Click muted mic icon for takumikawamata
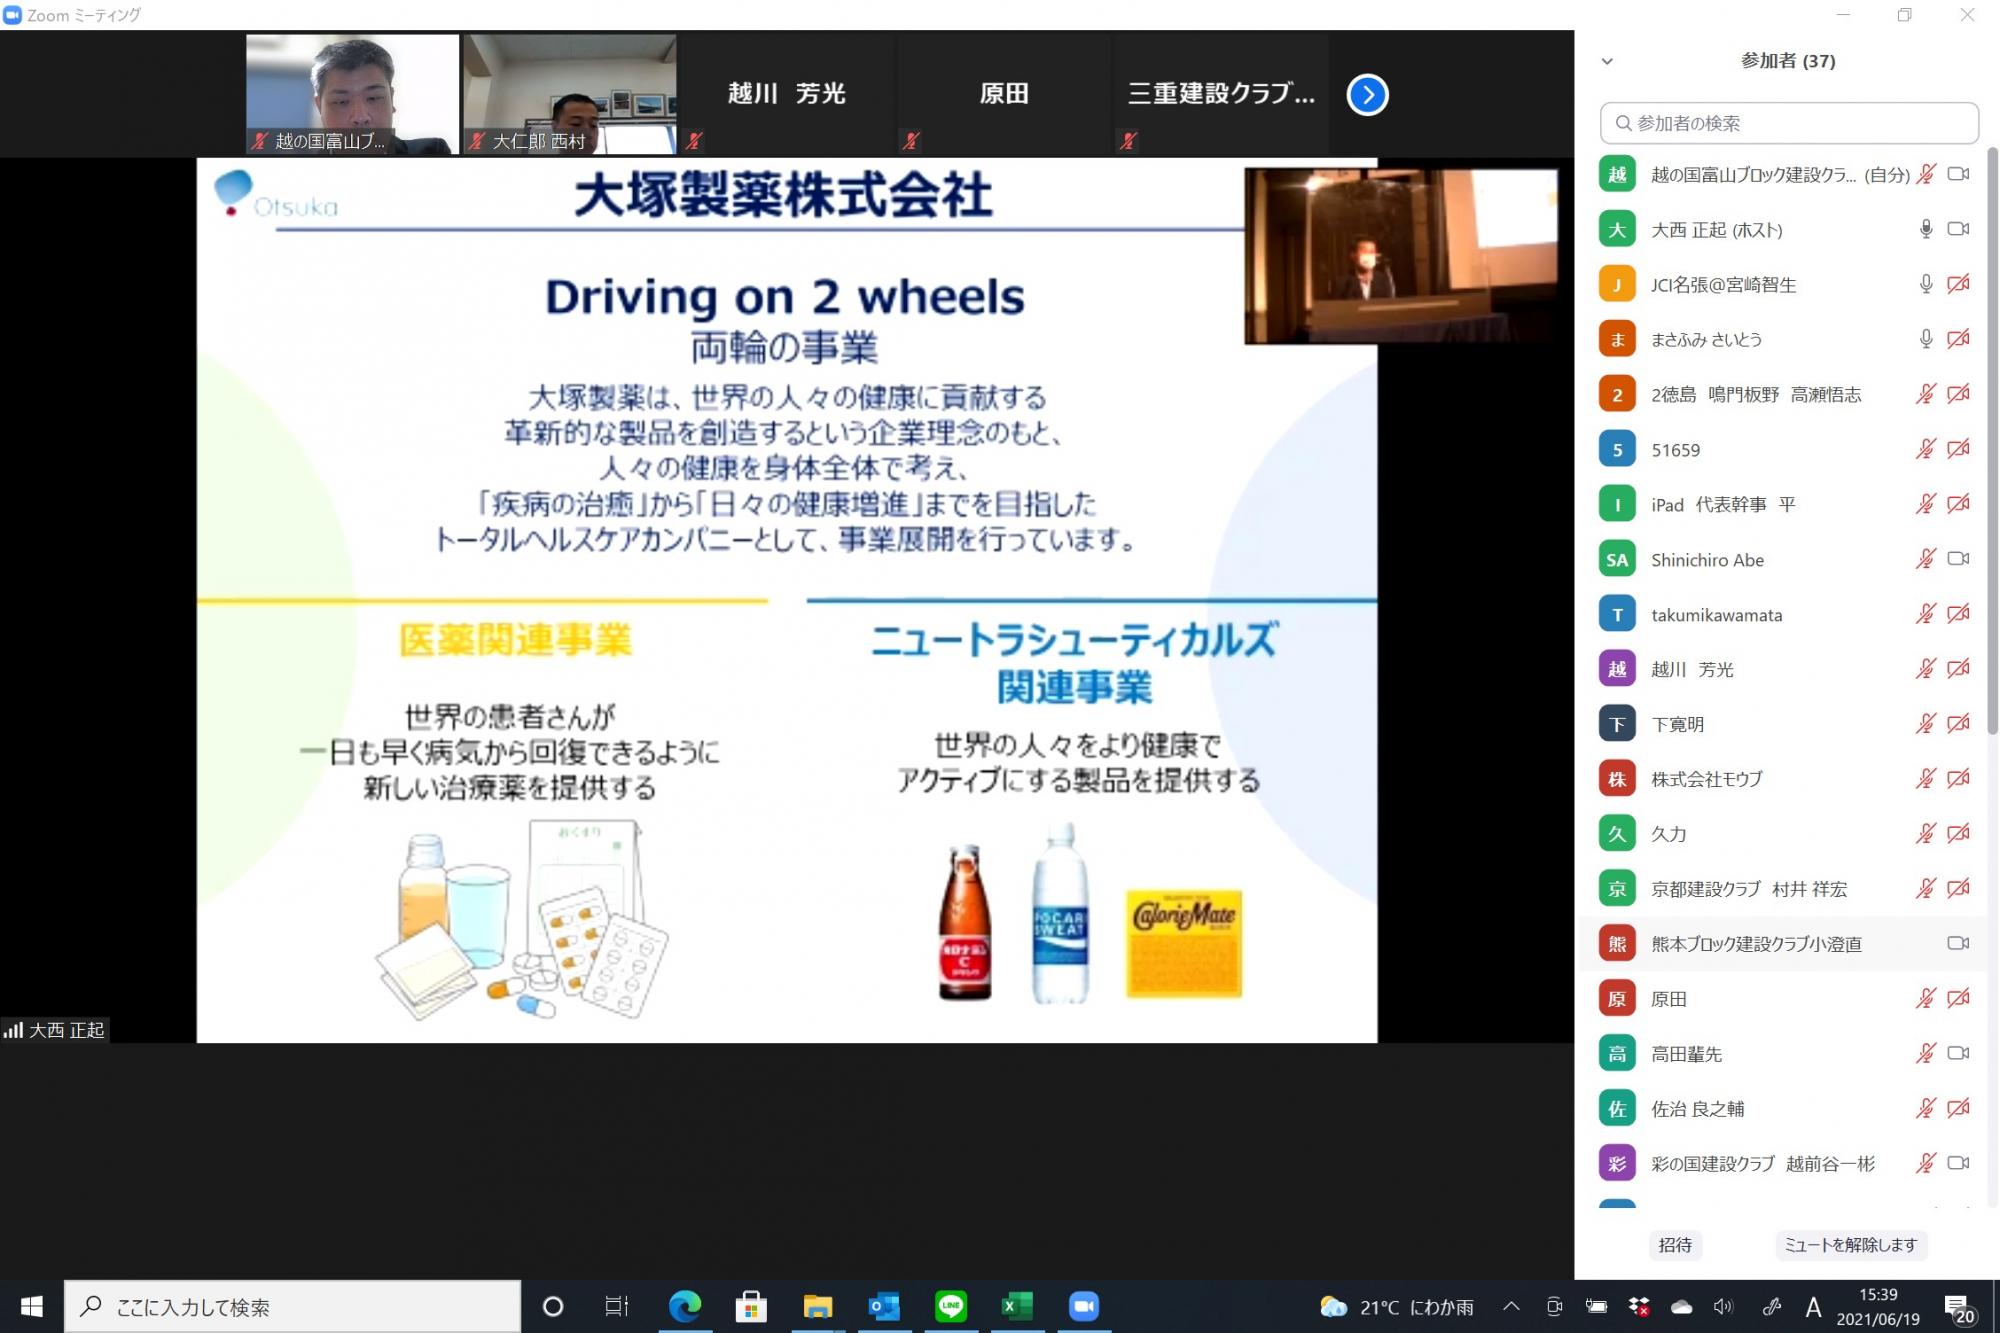 coord(1925,614)
